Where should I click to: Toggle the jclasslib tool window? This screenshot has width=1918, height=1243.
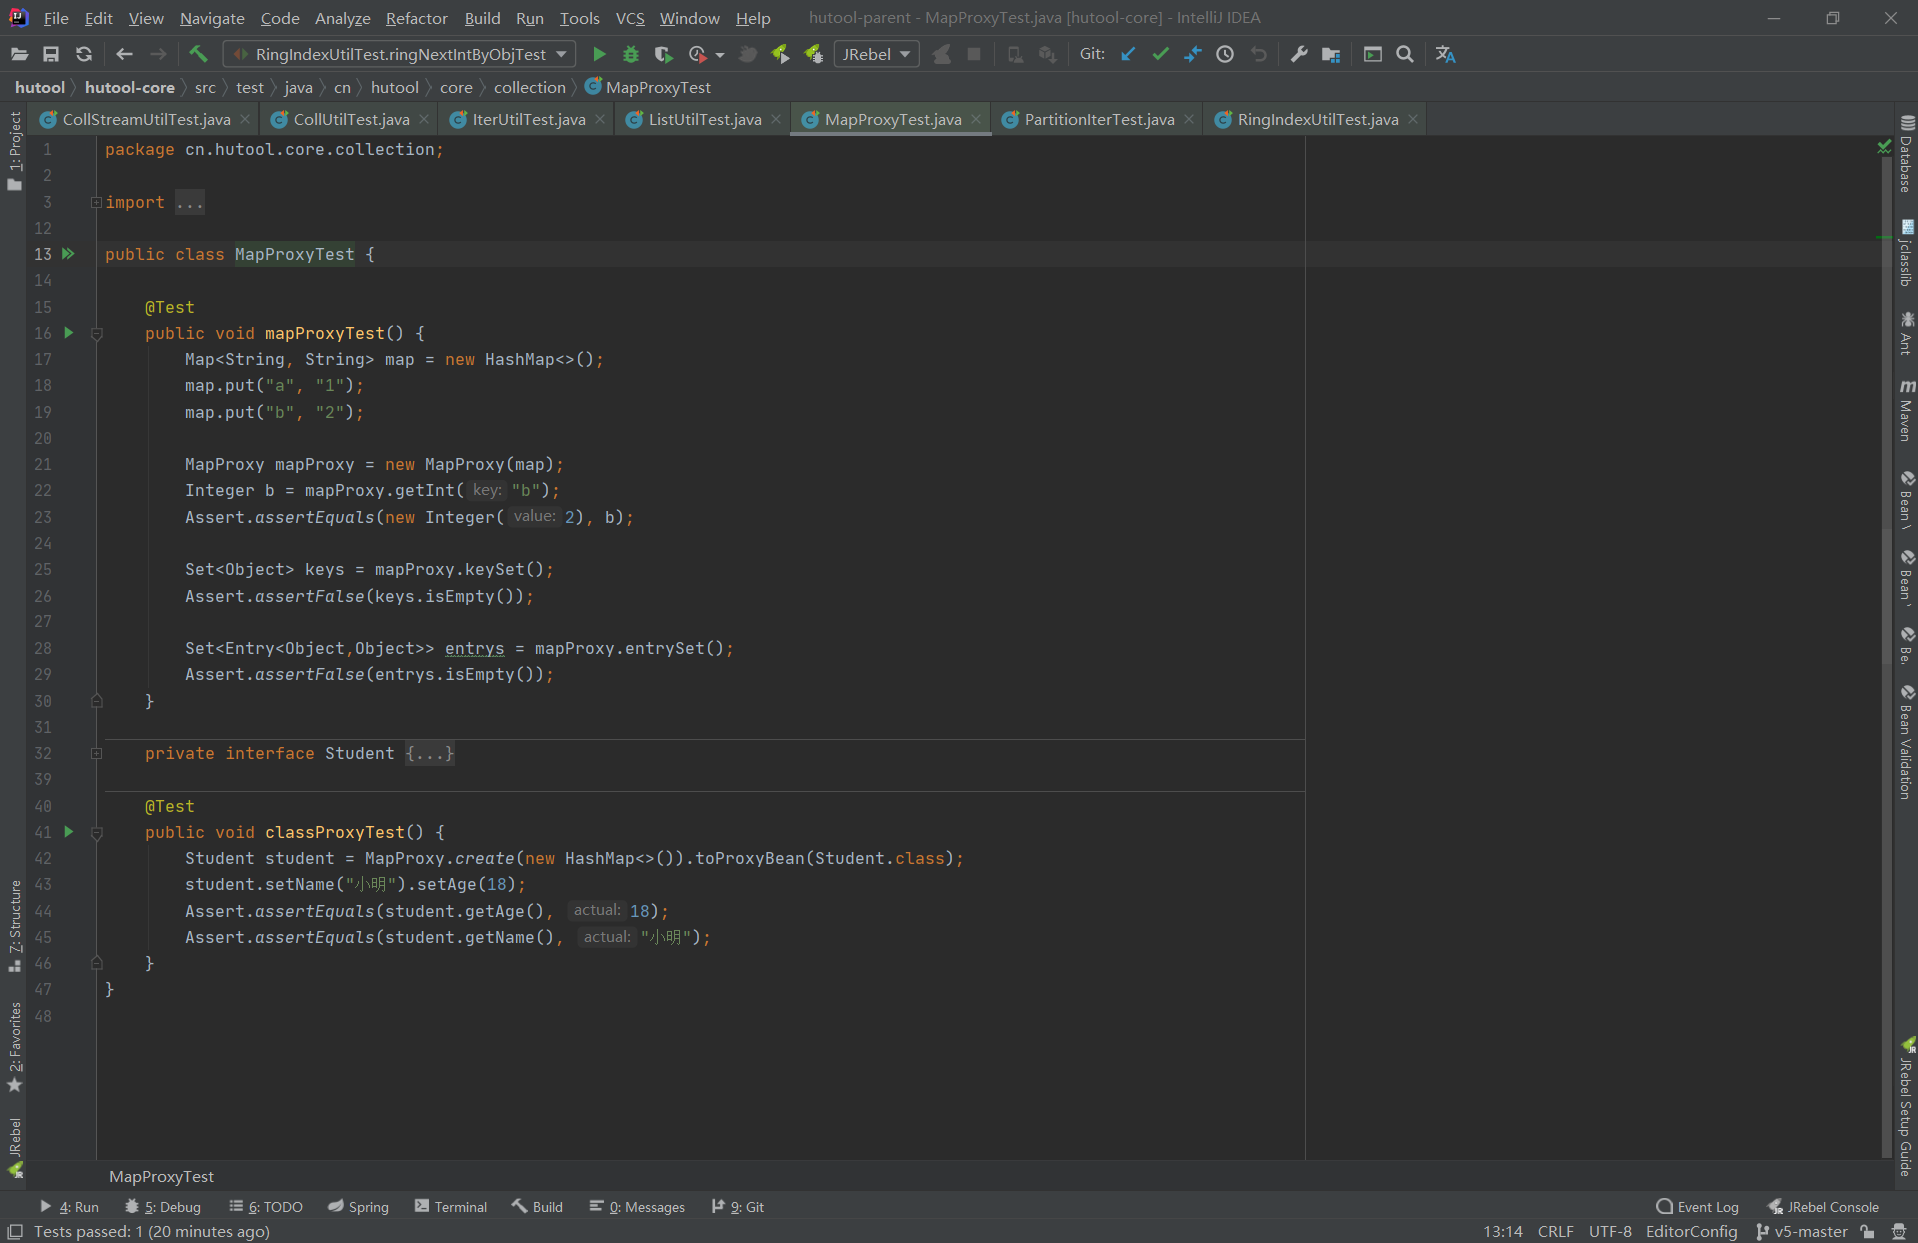coord(1906,254)
